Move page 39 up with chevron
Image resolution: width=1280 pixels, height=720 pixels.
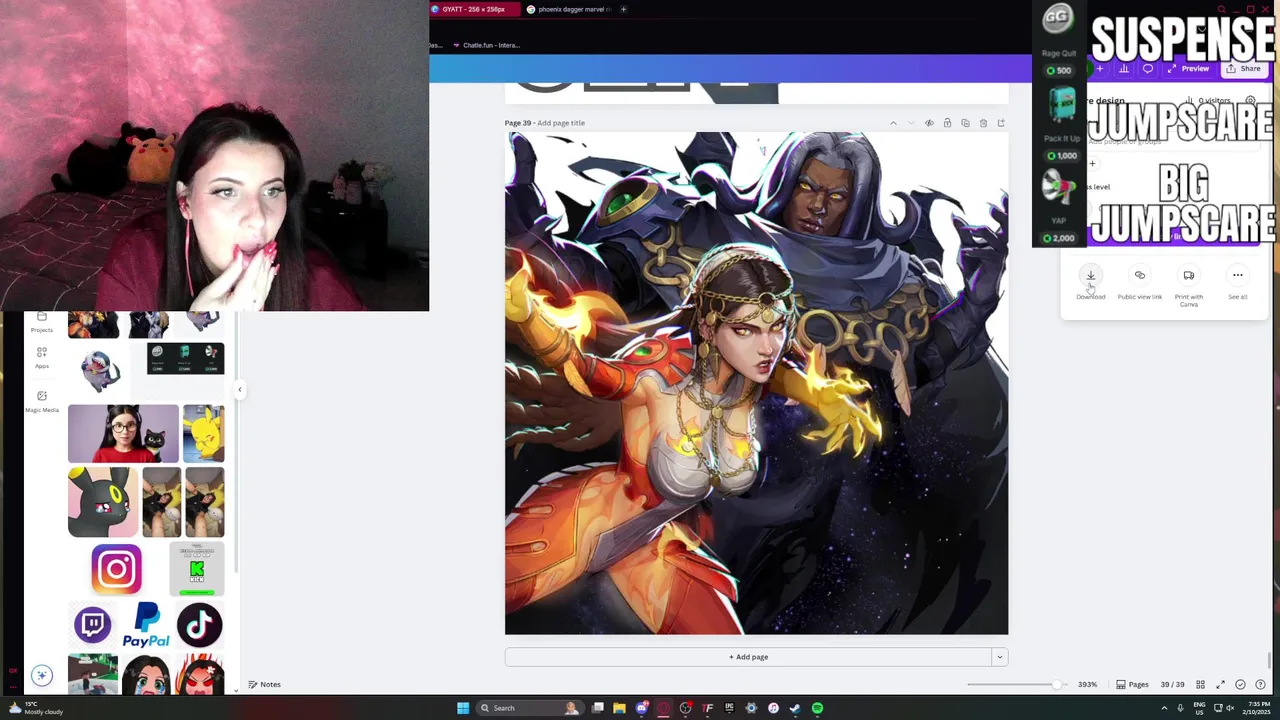893,123
